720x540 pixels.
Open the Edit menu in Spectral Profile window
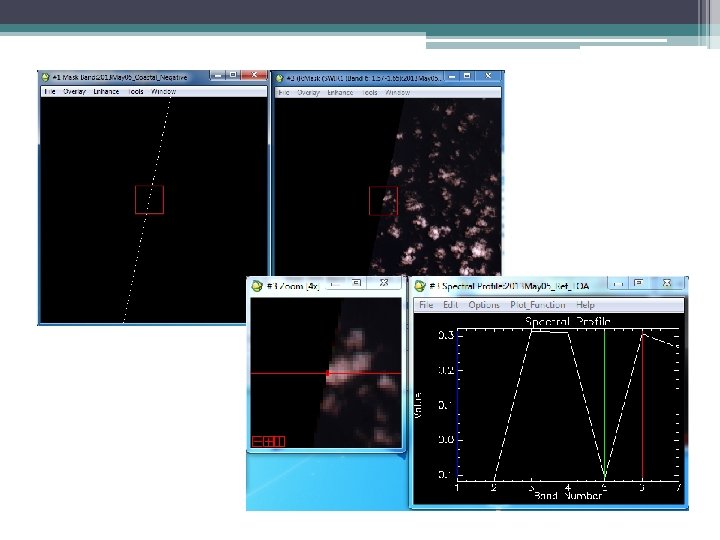tap(452, 305)
